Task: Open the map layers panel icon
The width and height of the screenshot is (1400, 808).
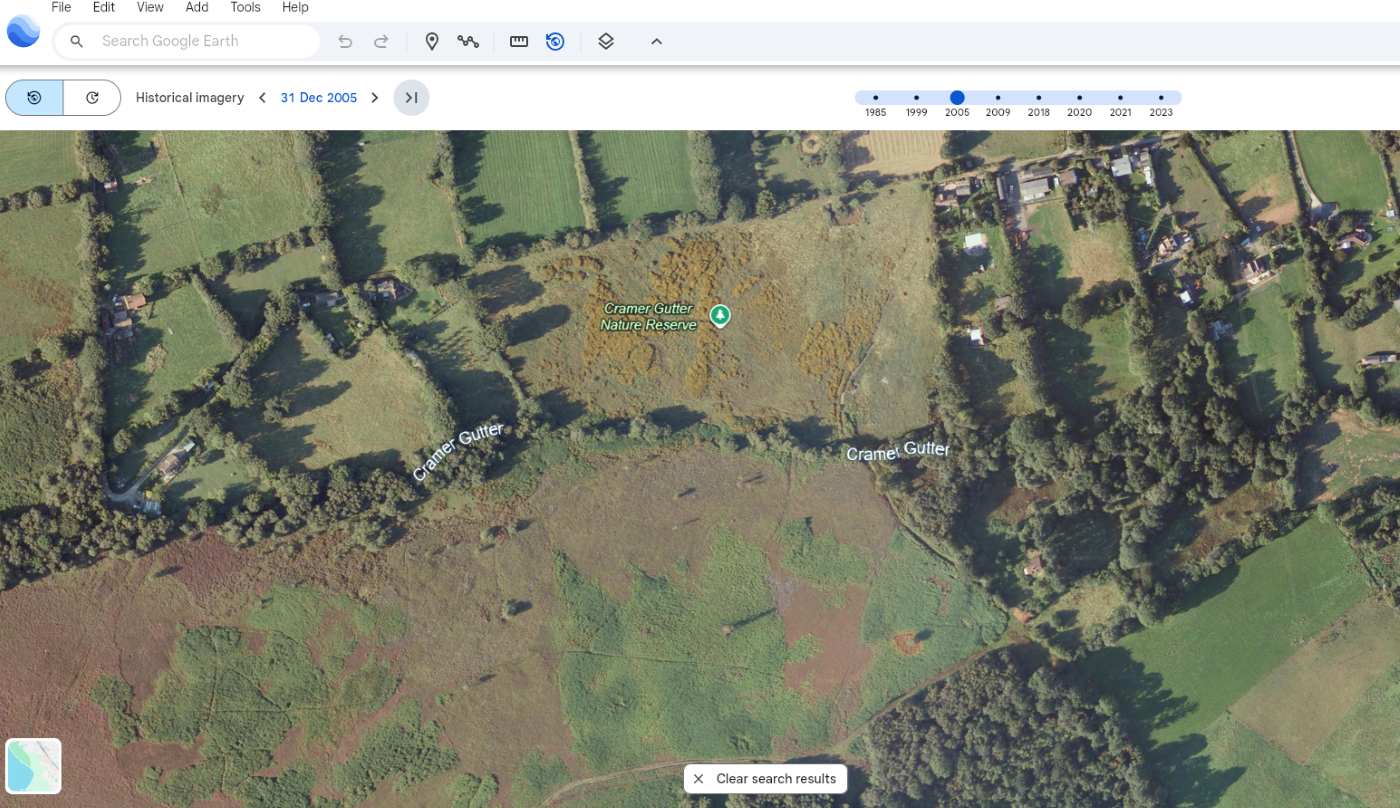Action: [x=606, y=41]
